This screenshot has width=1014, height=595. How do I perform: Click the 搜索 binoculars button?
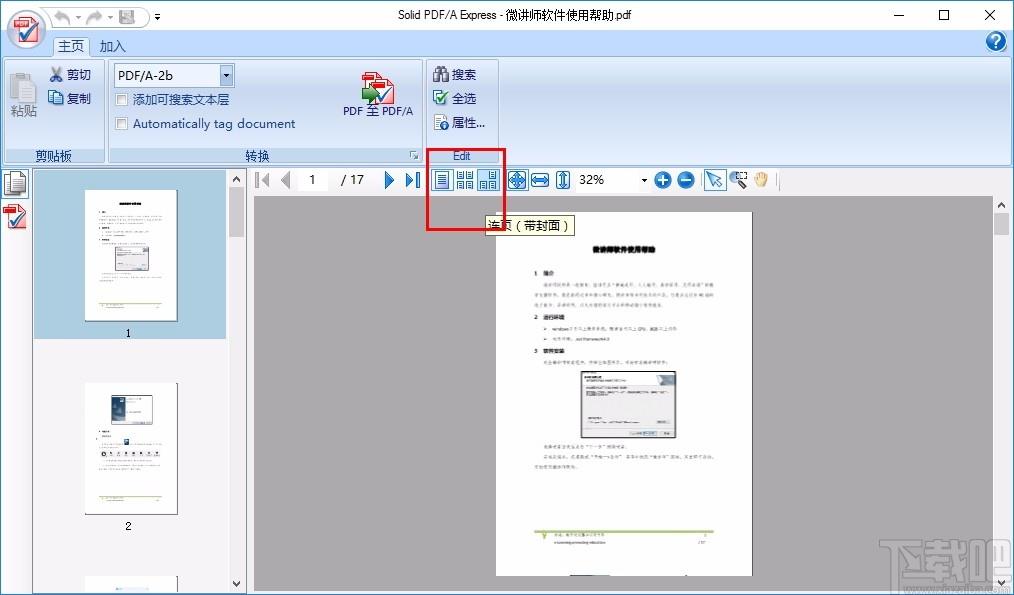455,75
